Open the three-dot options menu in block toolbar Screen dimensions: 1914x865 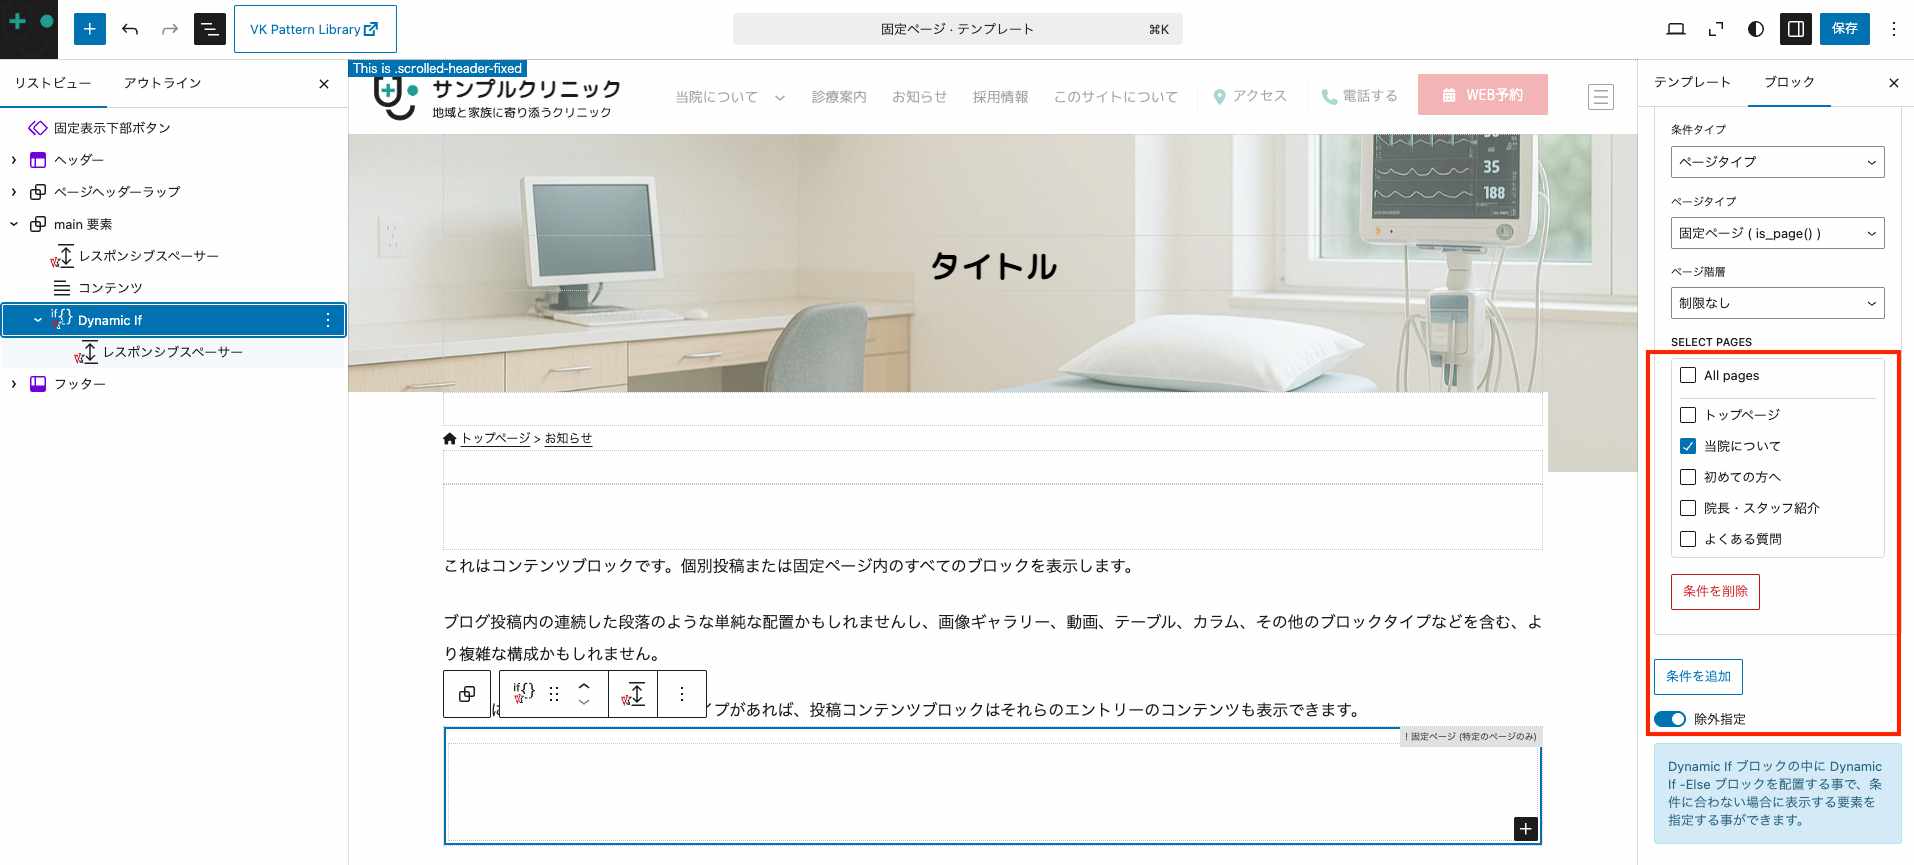click(682, 694)
